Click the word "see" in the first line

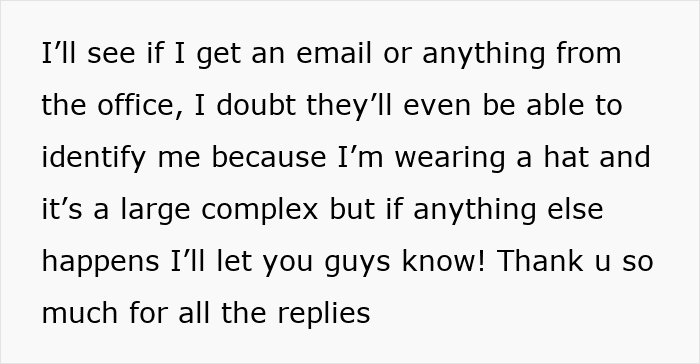pos(111,55)
